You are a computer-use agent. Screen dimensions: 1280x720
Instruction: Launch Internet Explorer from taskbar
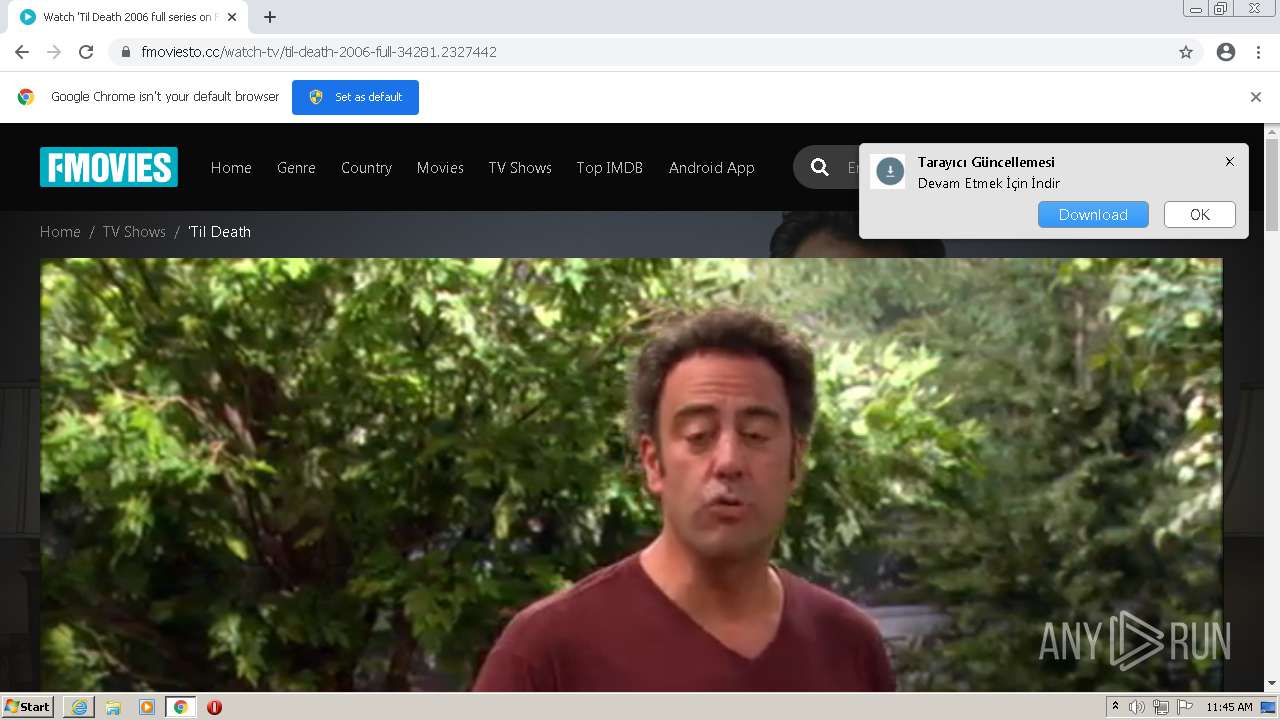coord(79,707)
